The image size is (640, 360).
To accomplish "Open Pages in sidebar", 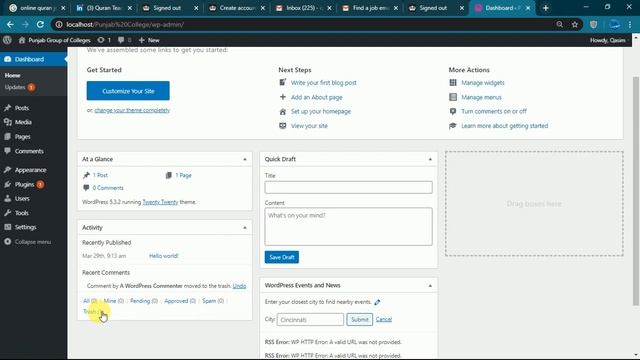I will [33, 137].
